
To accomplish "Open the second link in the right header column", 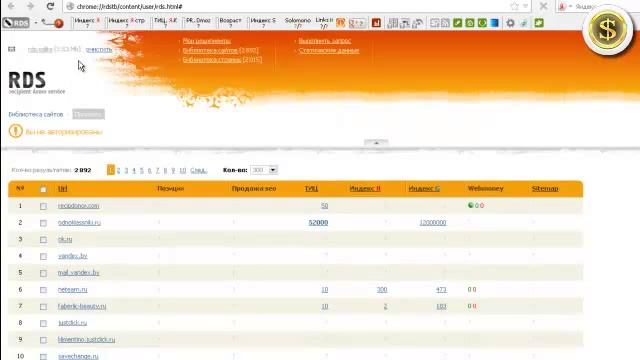I will pos(329,51).
